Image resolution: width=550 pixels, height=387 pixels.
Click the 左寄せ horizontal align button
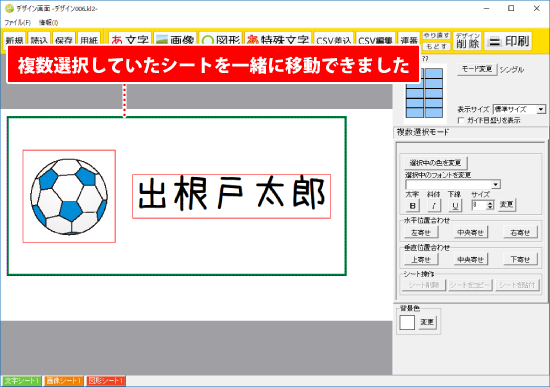click(x=421, y=232)
